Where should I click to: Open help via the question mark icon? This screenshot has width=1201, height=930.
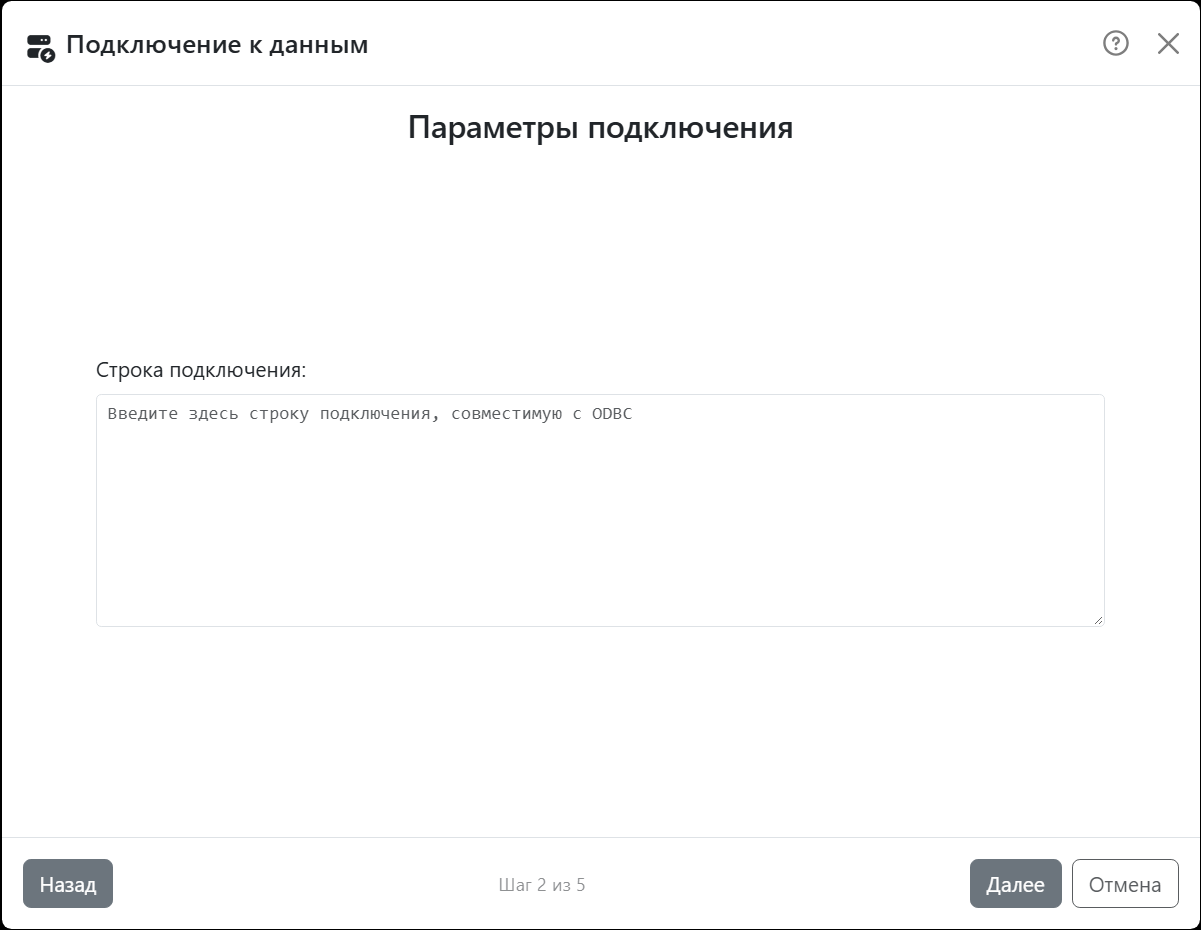pyautogui.click(x=1116, y=43)
